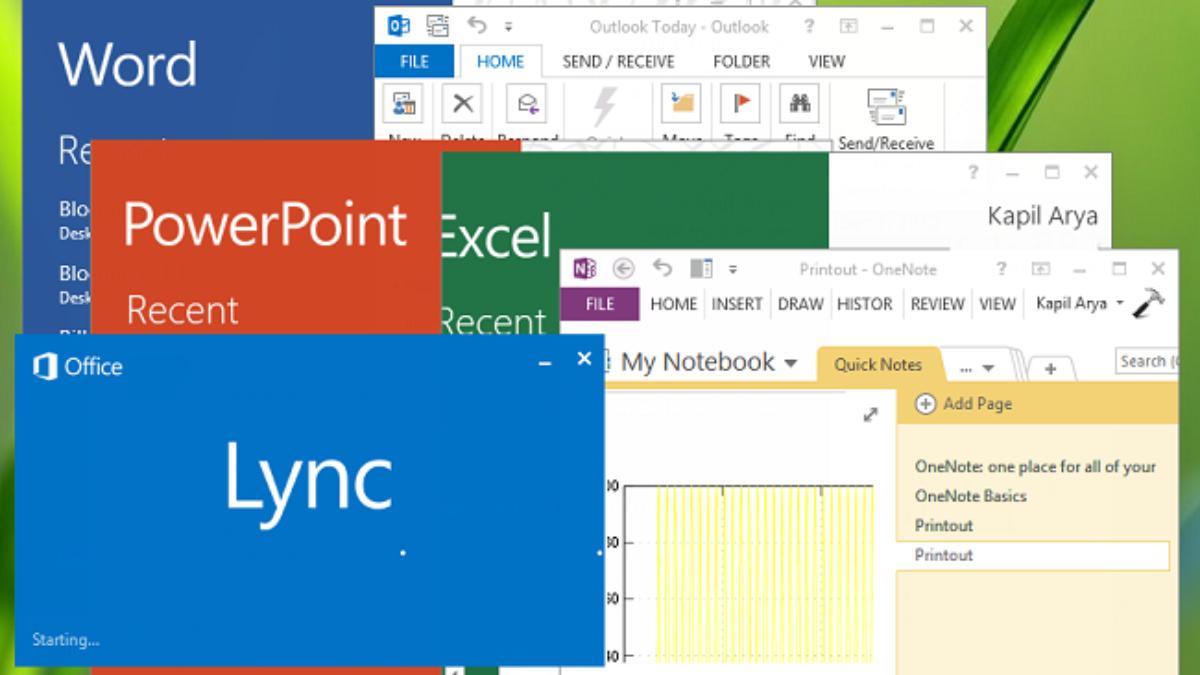Click Dock to Desktop icon in OneNote

(x=701, y=268)
